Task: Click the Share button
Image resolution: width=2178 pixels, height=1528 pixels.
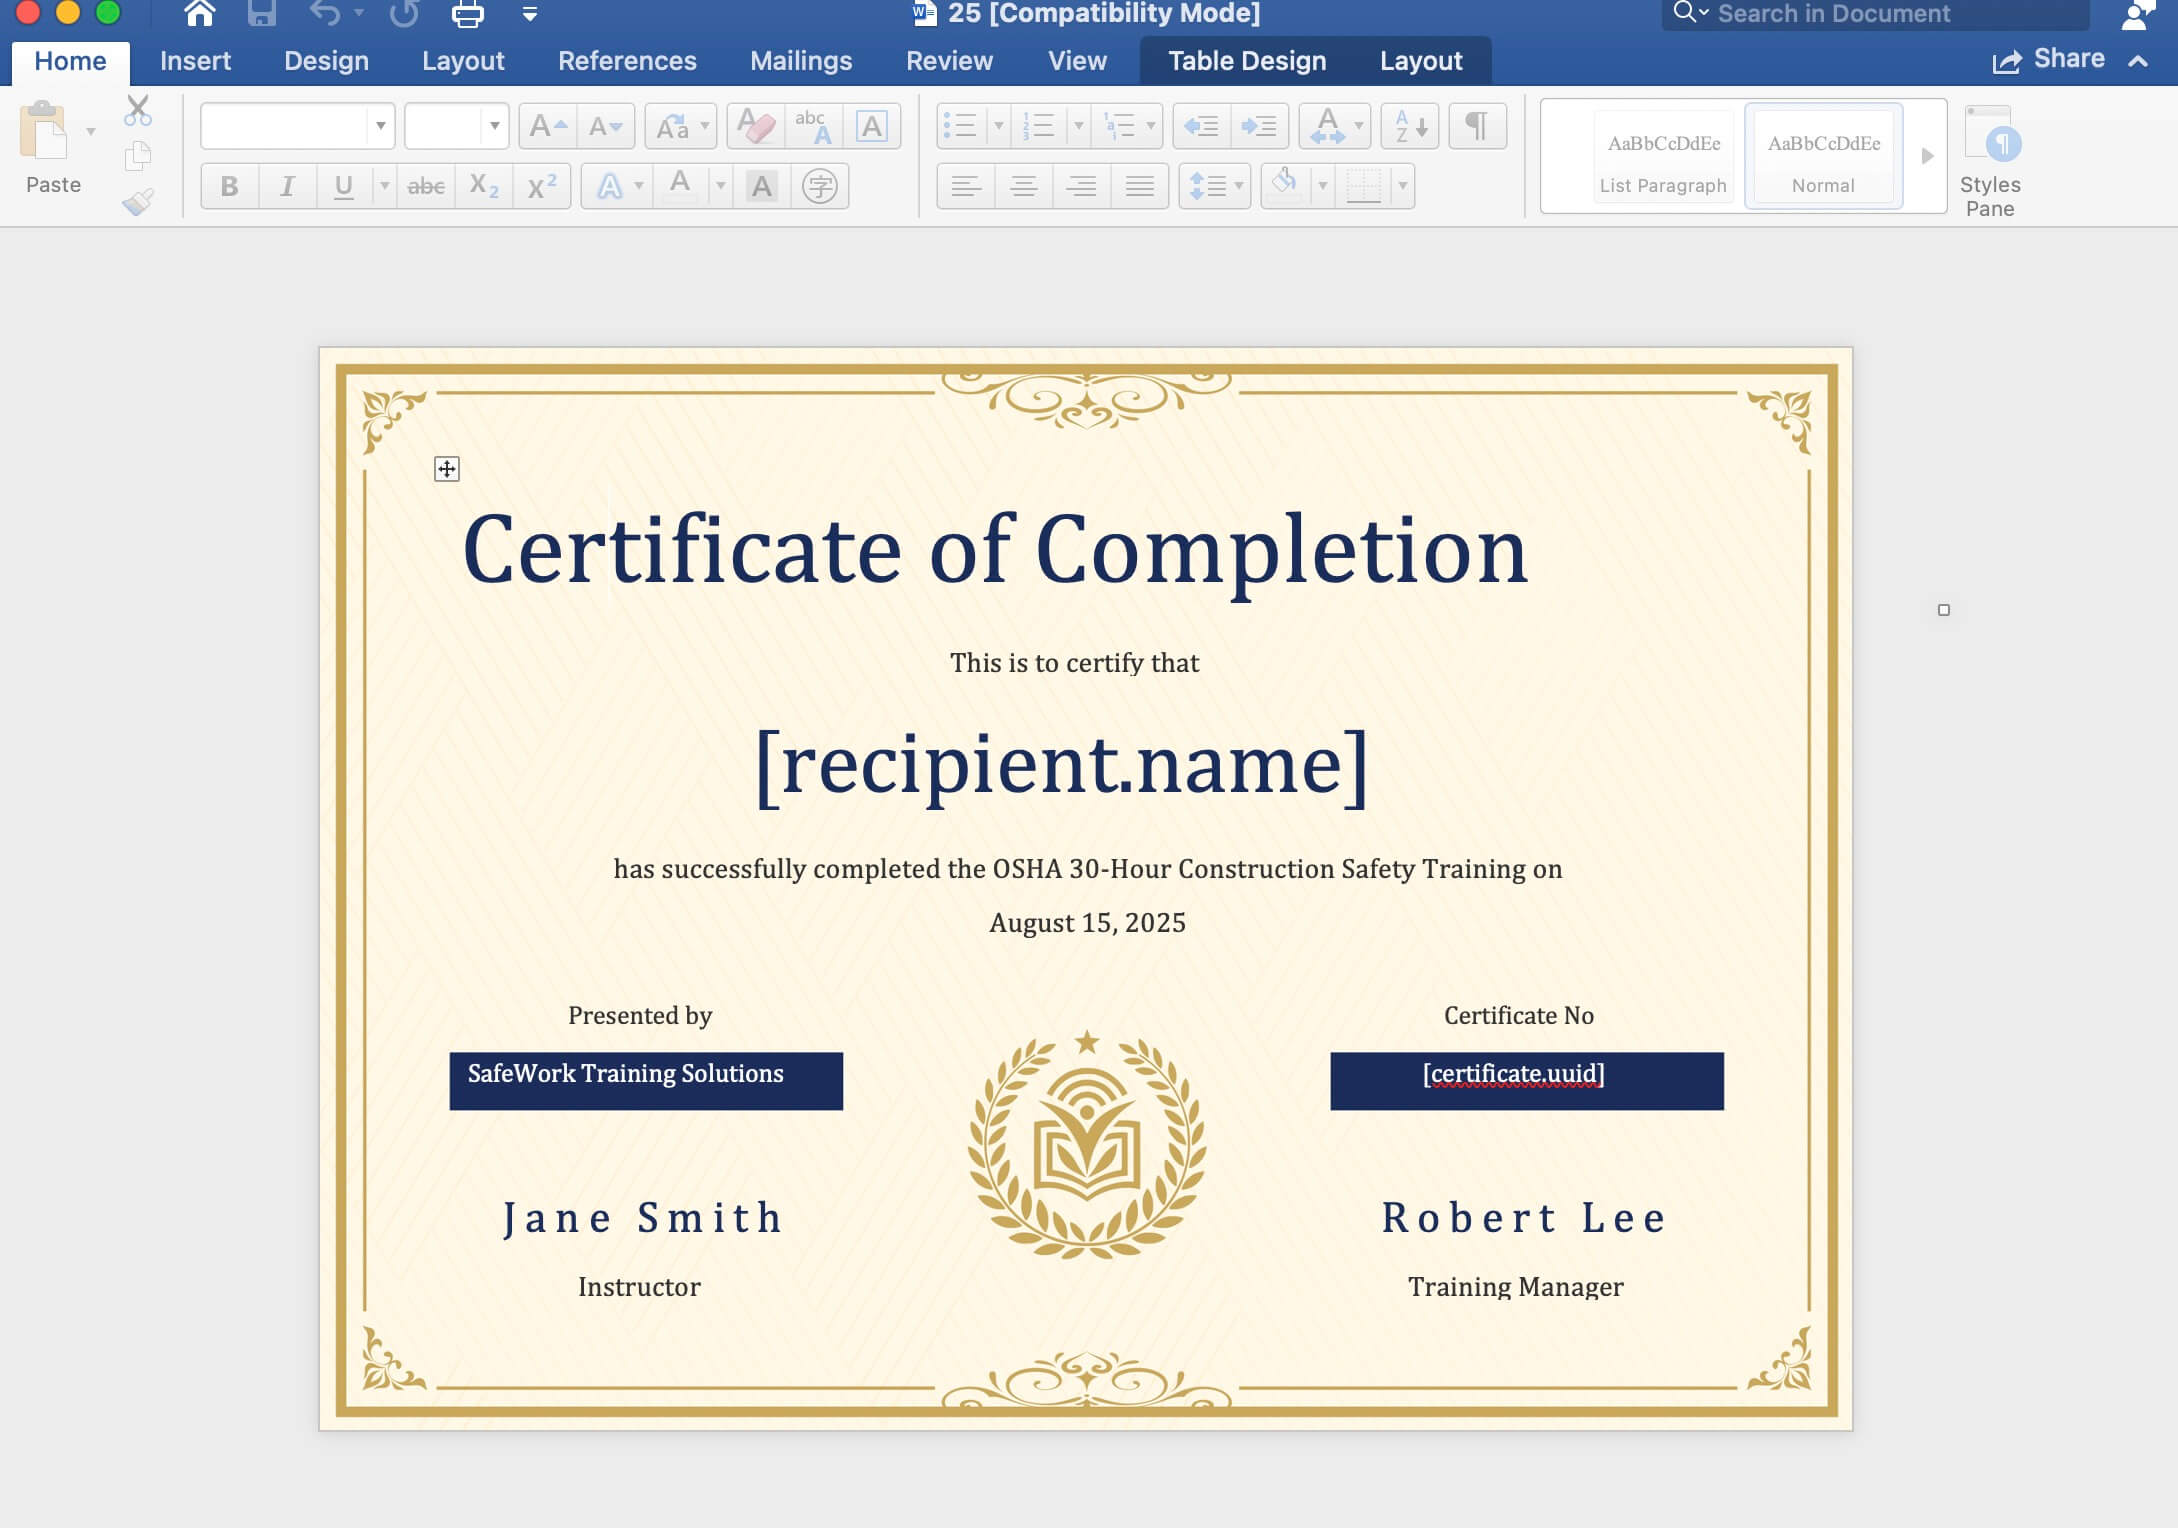Action: (x=2048, y=60)
